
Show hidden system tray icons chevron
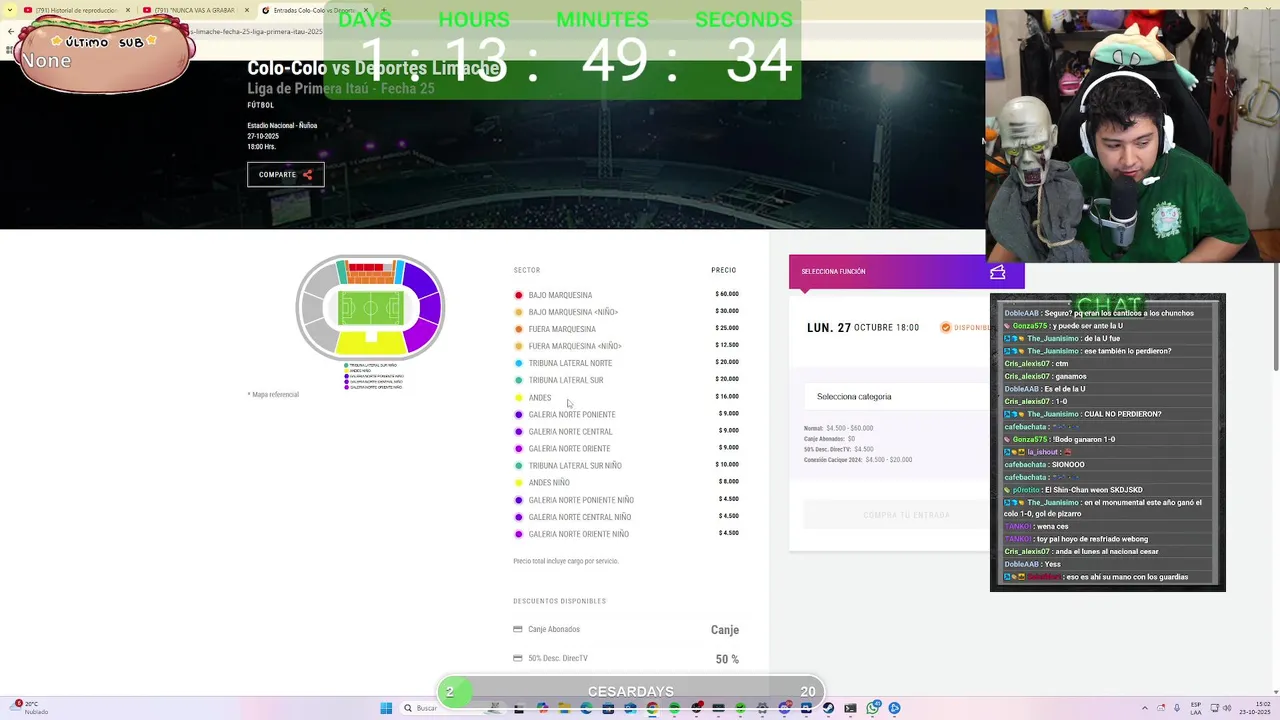1145,708
